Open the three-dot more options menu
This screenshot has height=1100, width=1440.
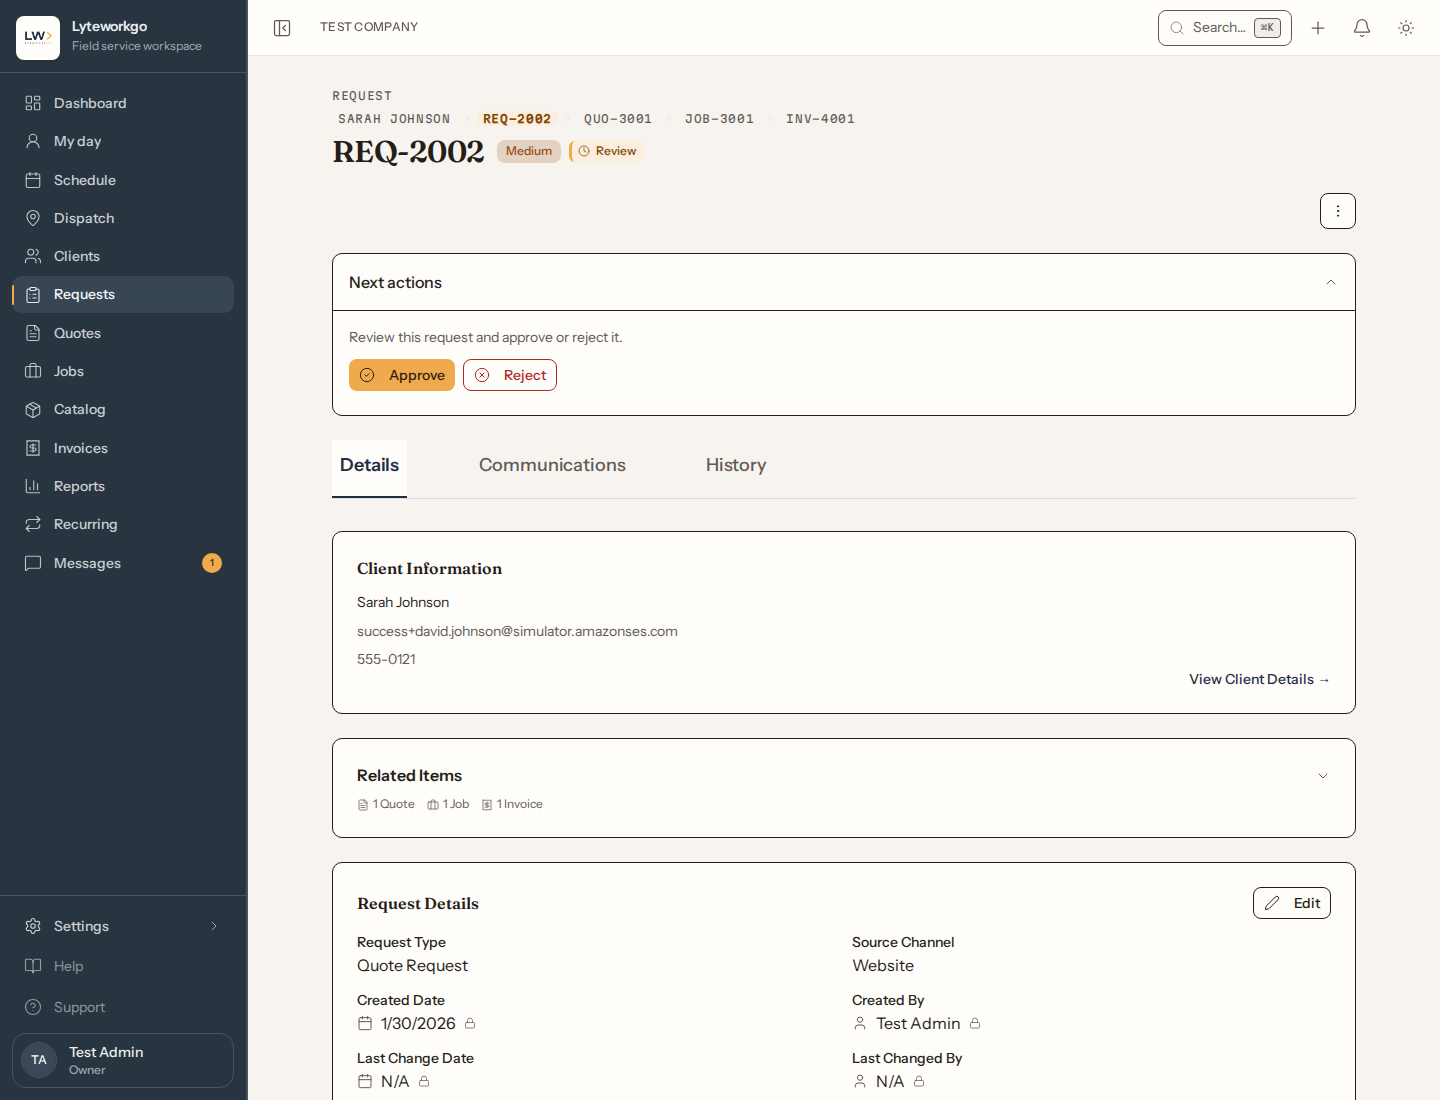1338,211
